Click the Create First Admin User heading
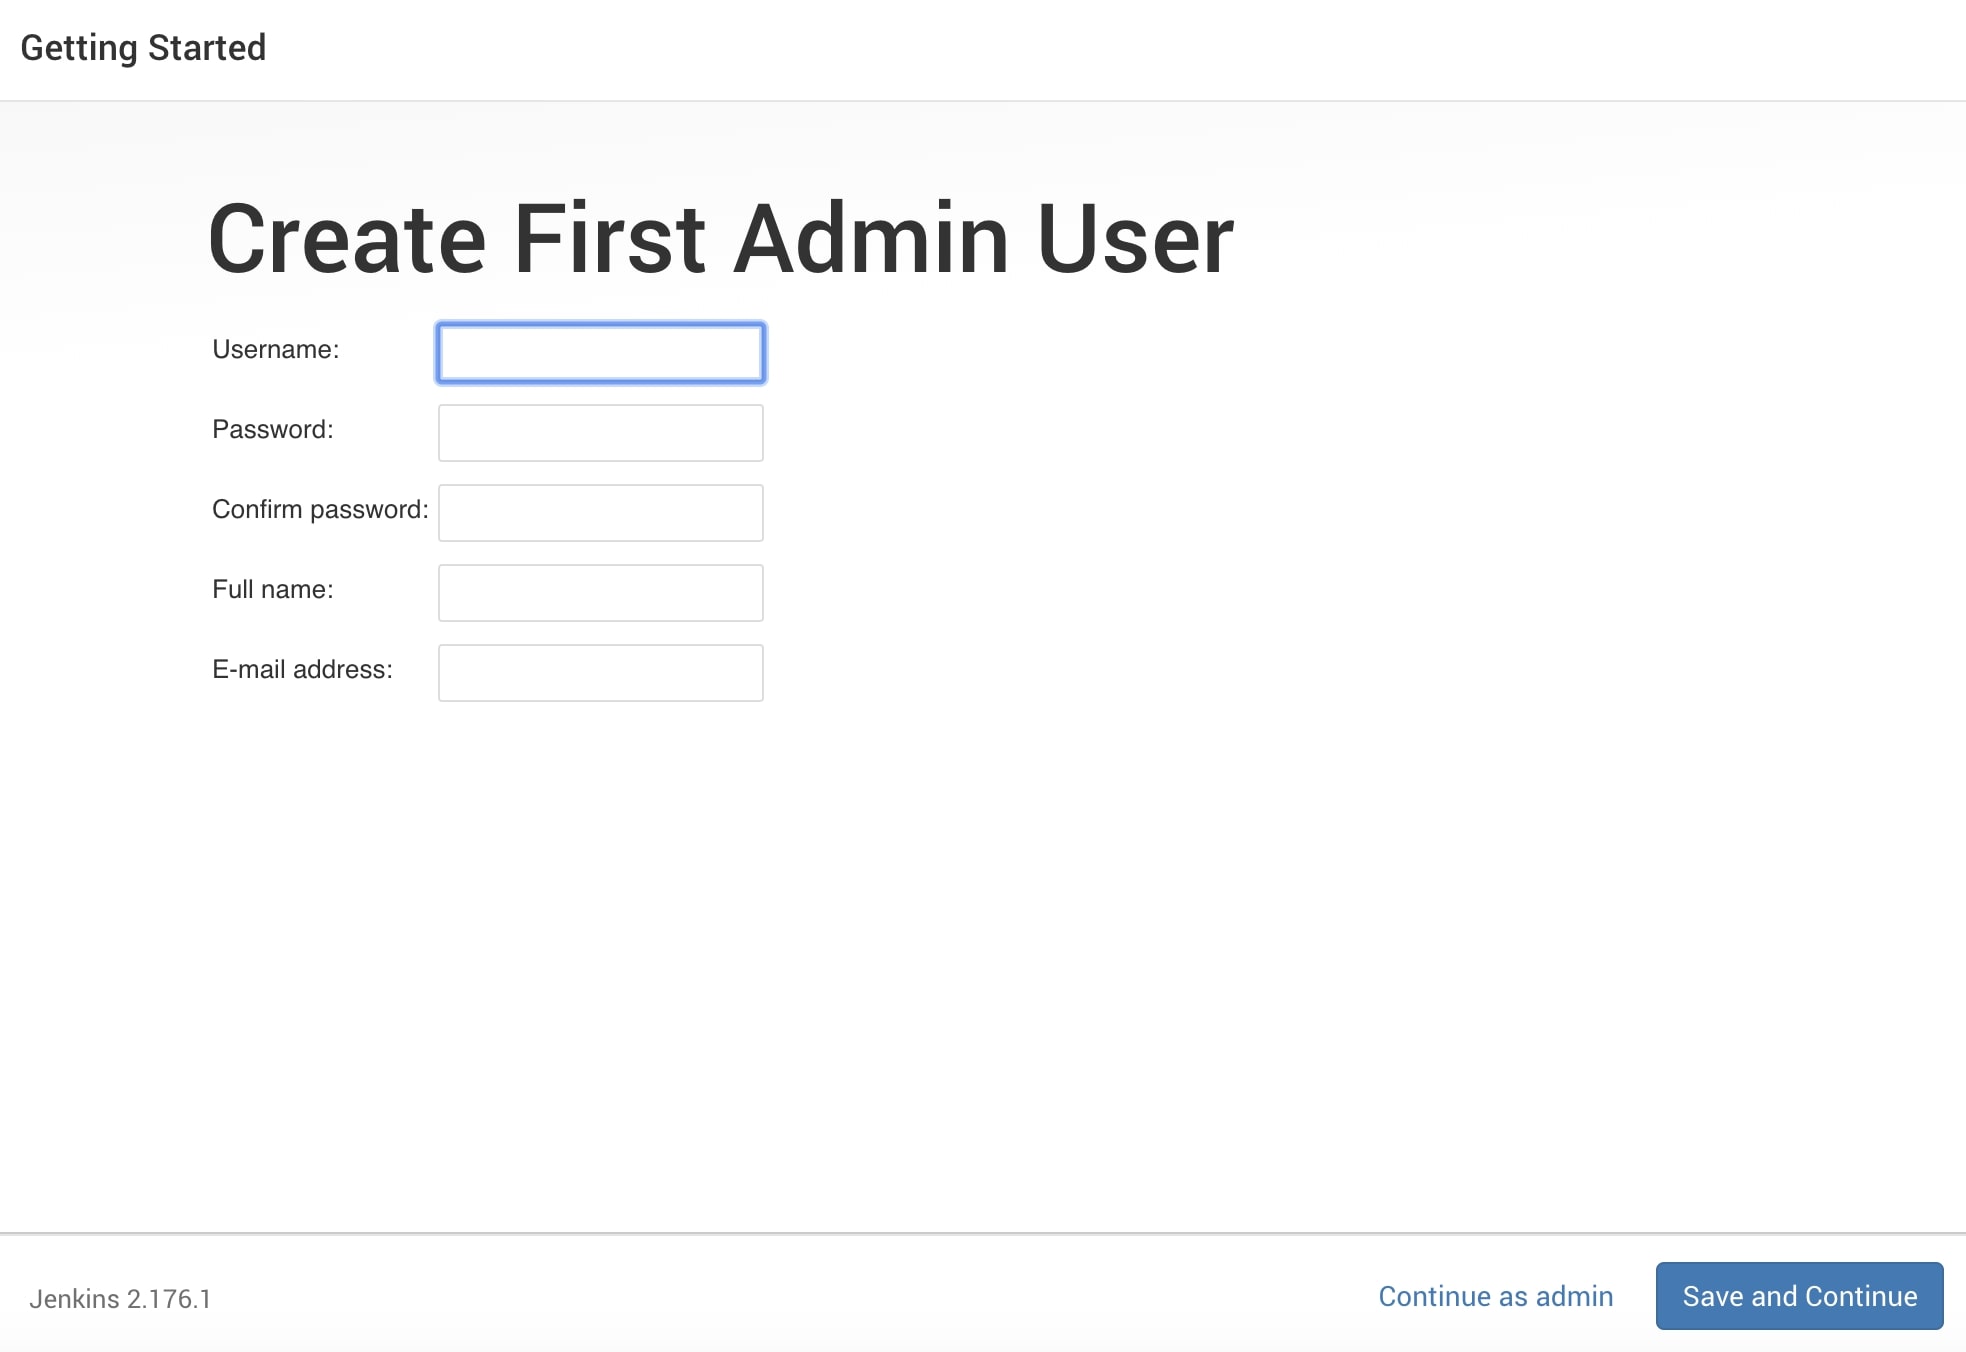 tap(720, 239)
